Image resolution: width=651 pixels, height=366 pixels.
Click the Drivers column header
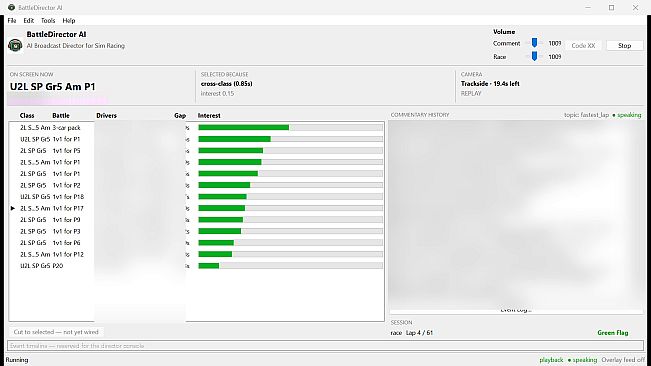[106, 115]
